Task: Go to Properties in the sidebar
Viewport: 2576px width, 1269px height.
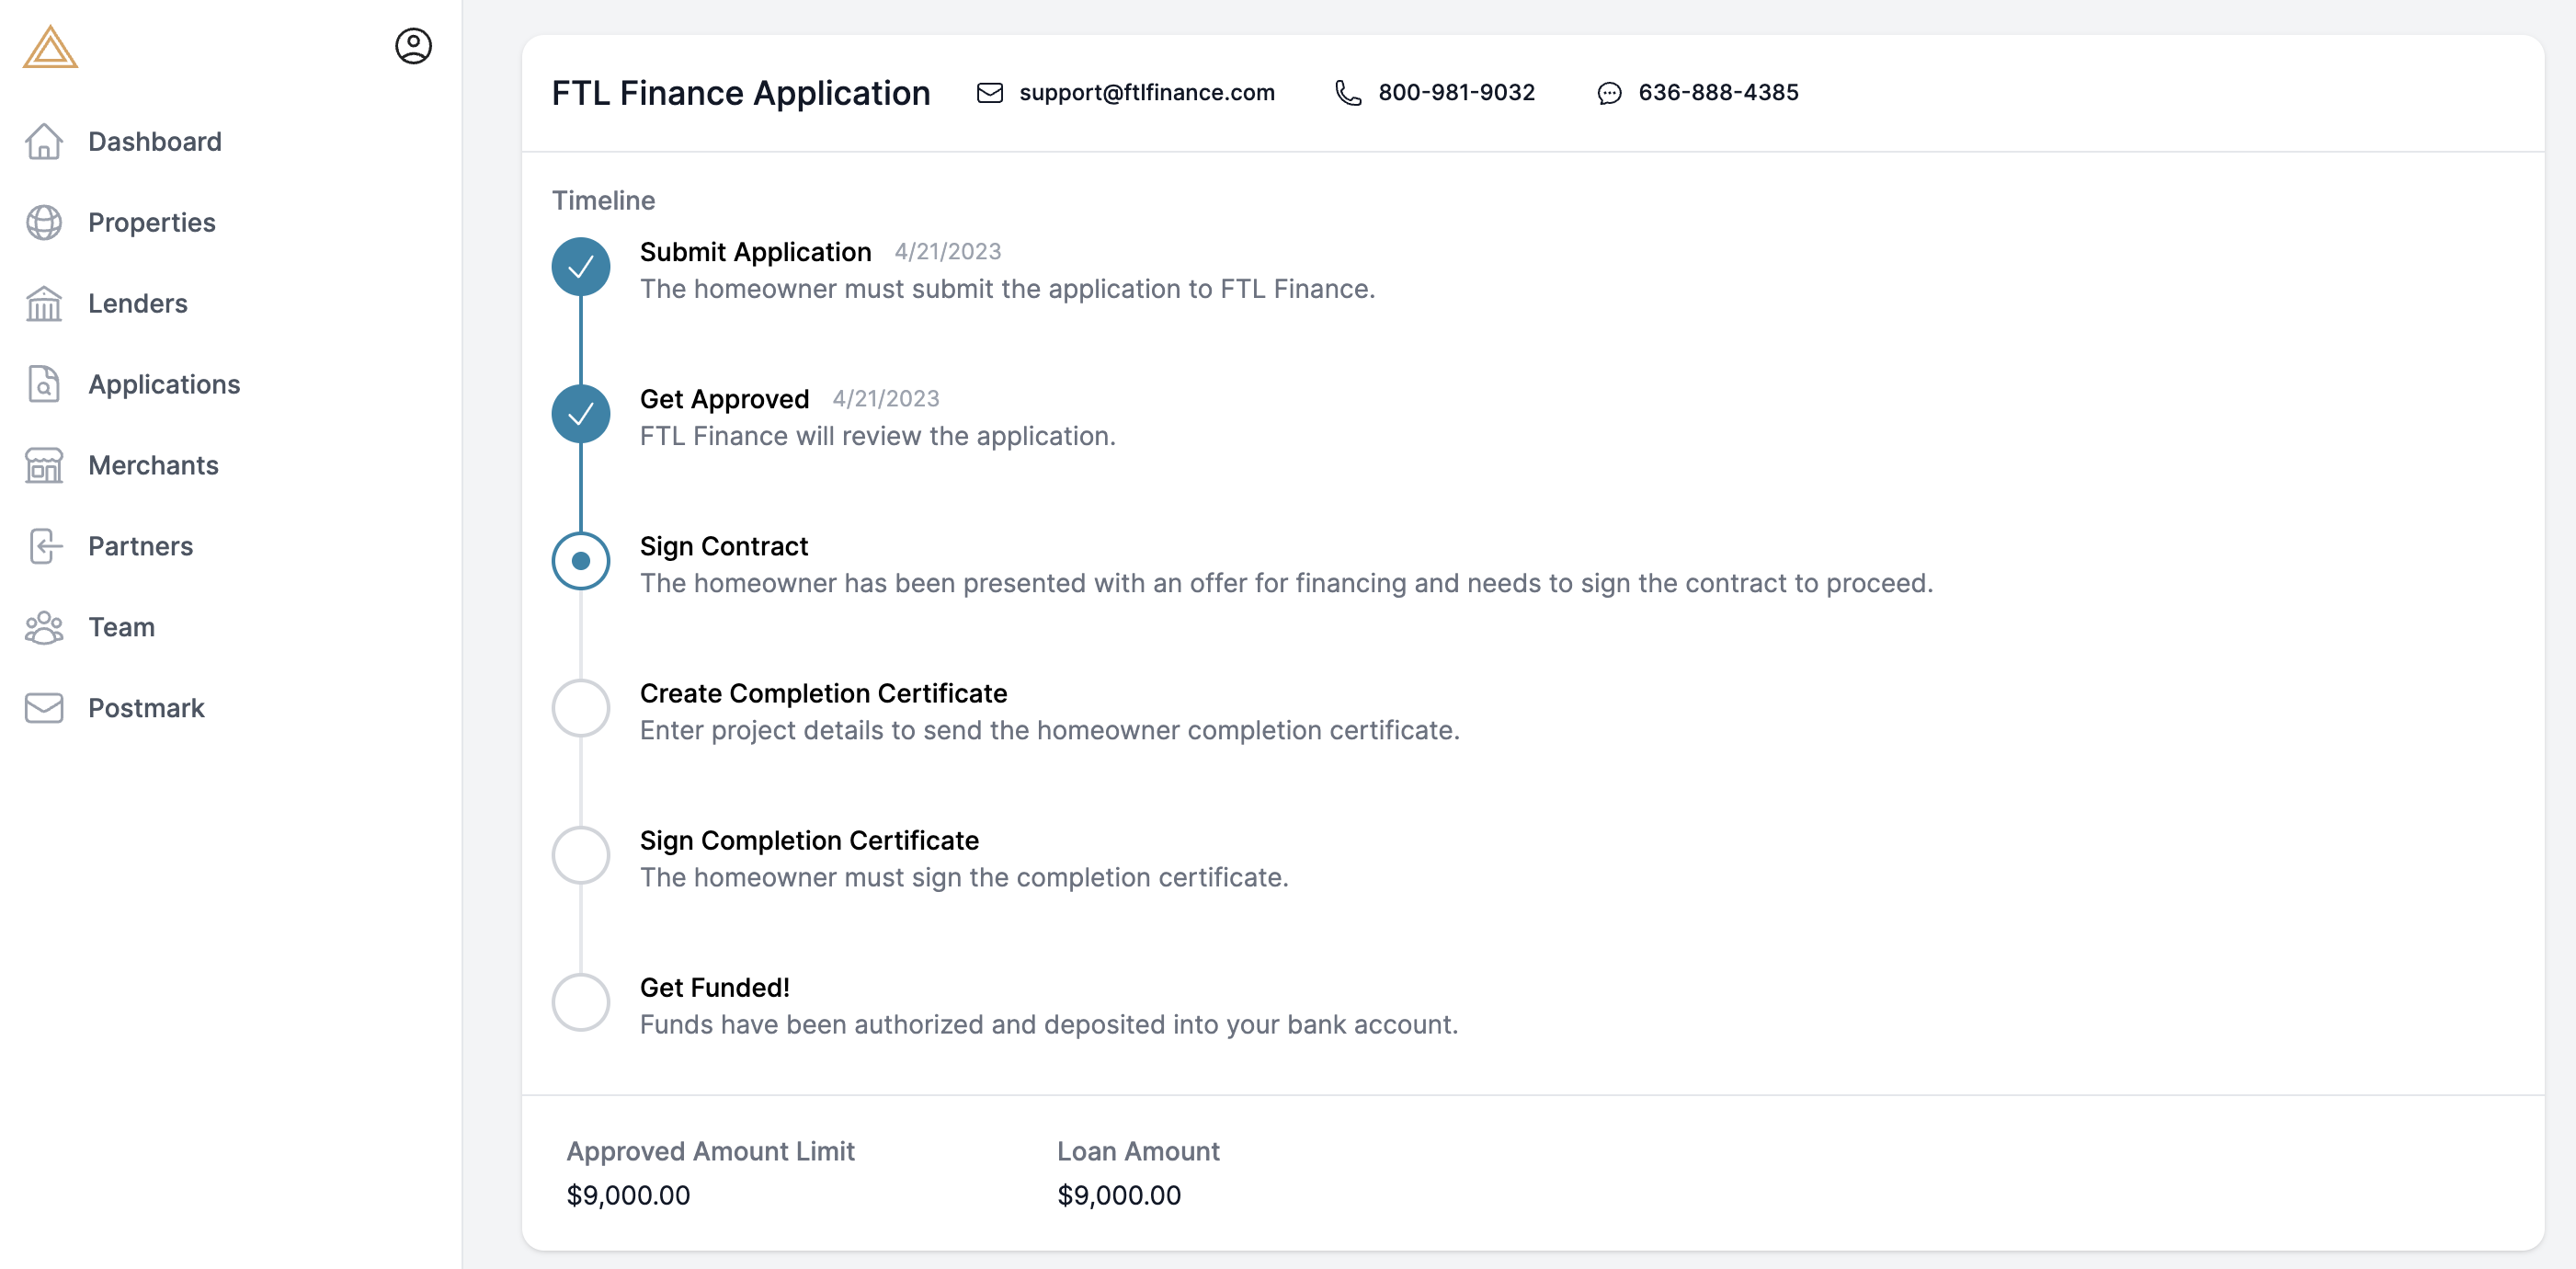Action: pos(152,223)
